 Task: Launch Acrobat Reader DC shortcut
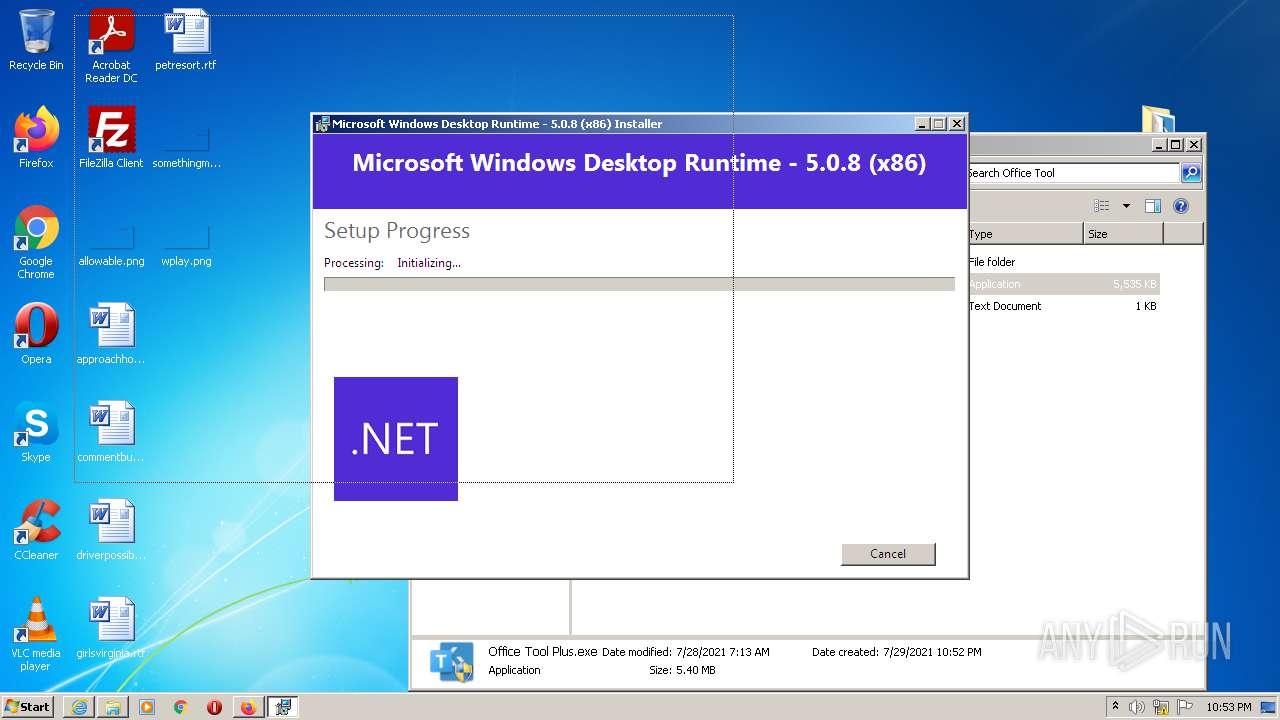[x=111, y=46]
